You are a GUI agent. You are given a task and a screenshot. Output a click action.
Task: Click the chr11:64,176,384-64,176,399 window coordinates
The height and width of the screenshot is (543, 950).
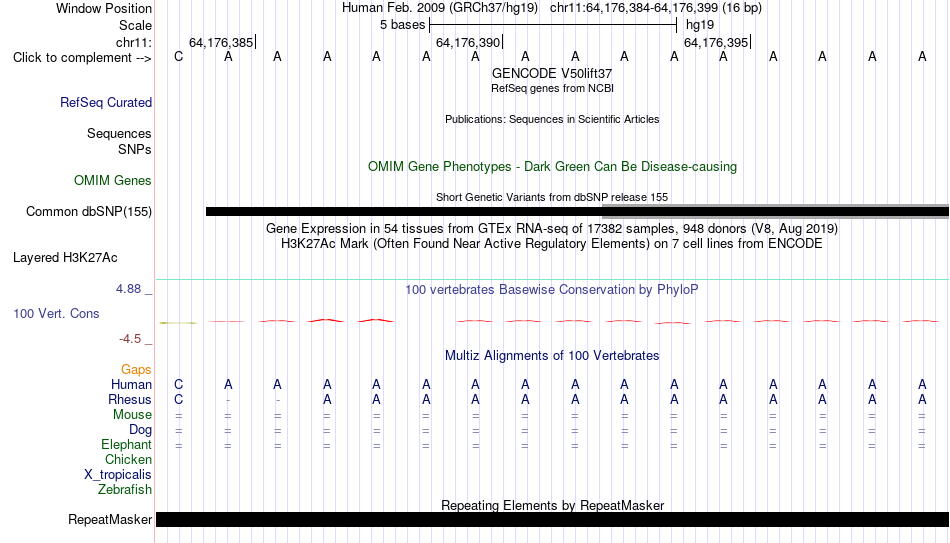pyautogui.click(x=656, y=8)
